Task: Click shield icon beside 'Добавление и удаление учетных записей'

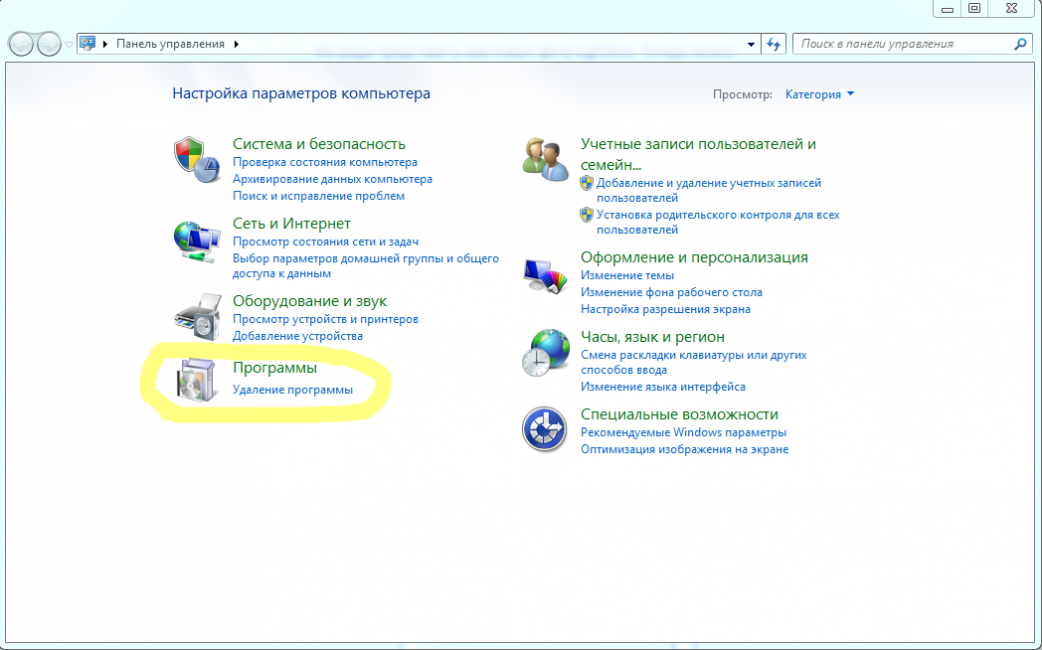Action: [586, 183]
